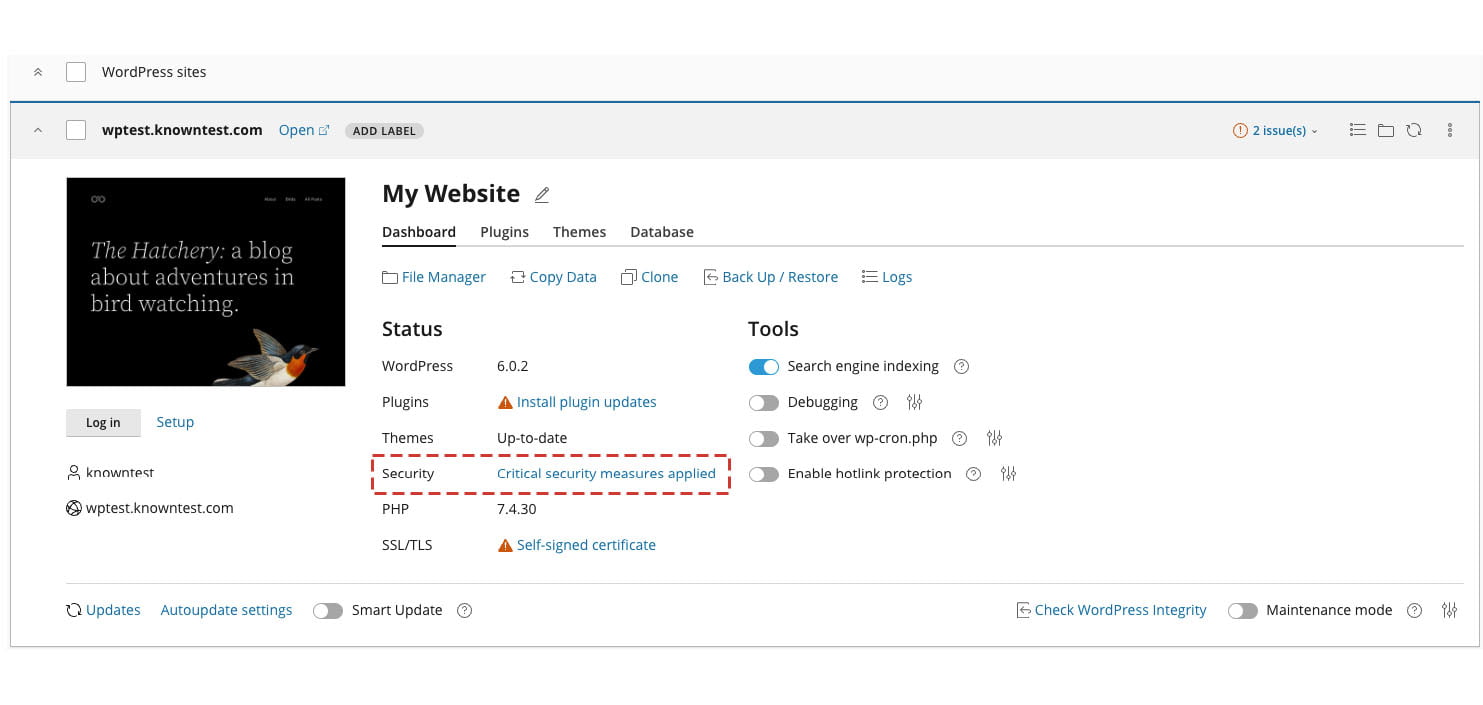Open Maintenance mode settings sliders icon
This screenshot has width=1483, height=705.
pos(1449,610)
